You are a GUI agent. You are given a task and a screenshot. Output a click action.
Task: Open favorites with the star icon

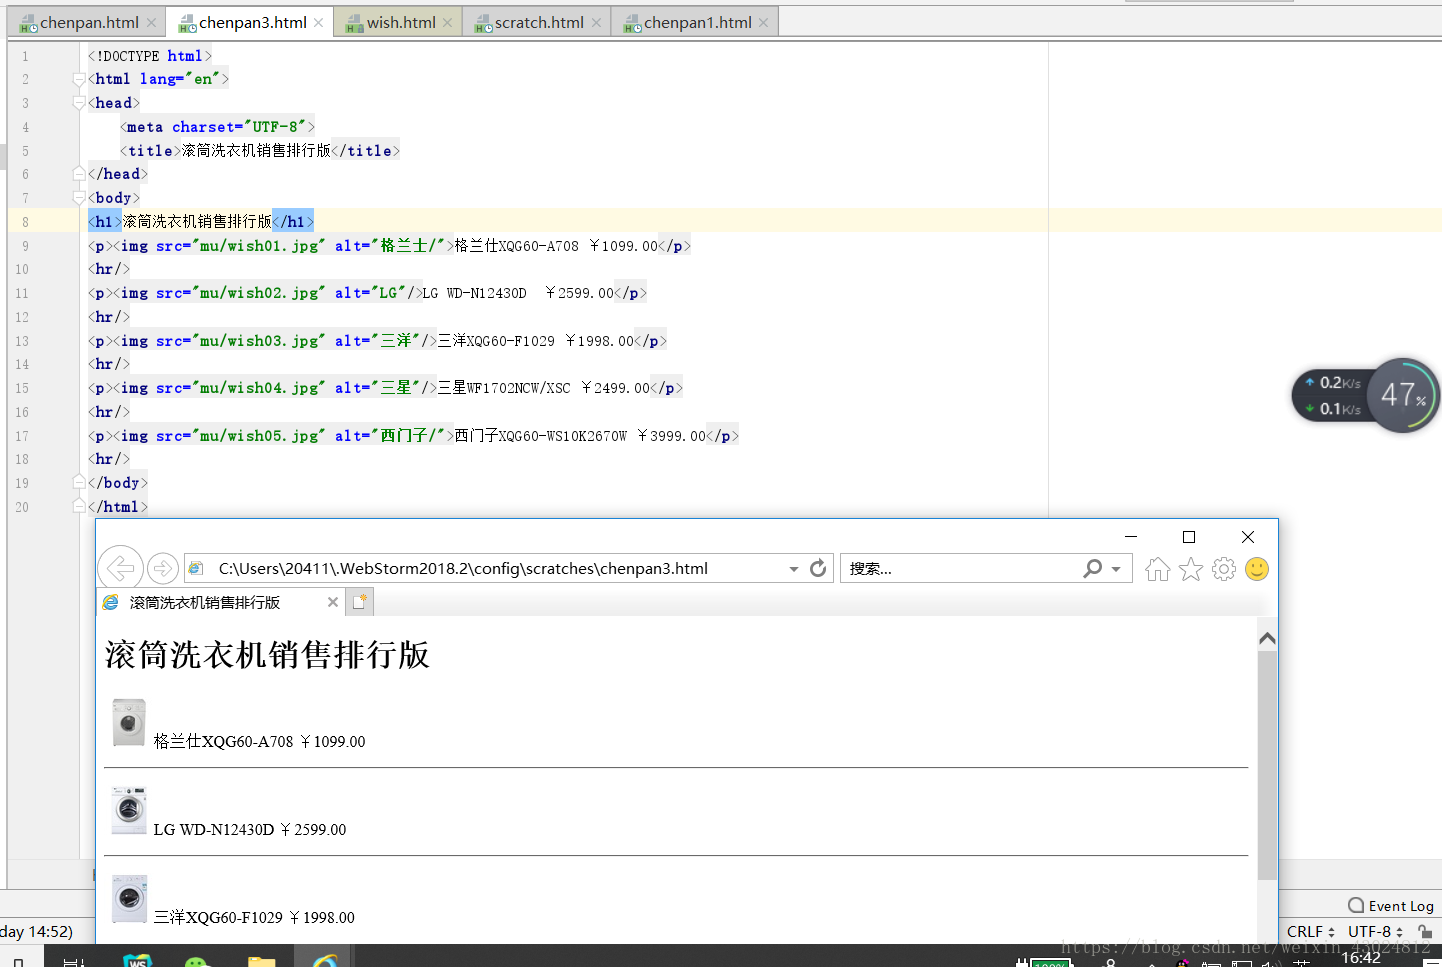click(1191, 569)
